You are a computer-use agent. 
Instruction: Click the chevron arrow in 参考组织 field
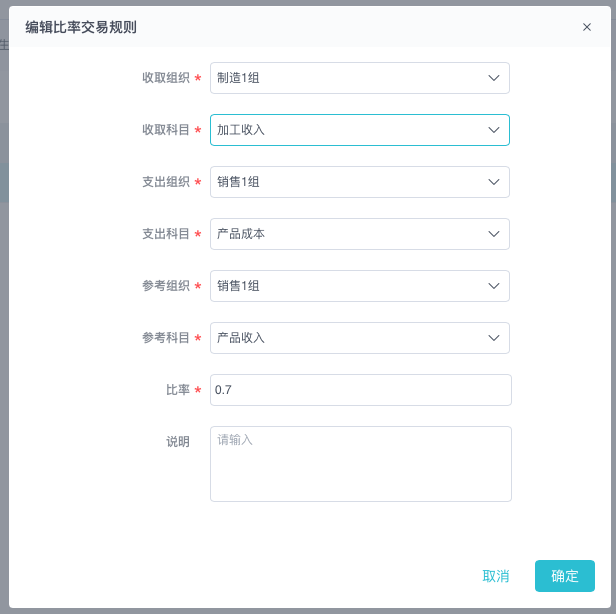point(493,286)
